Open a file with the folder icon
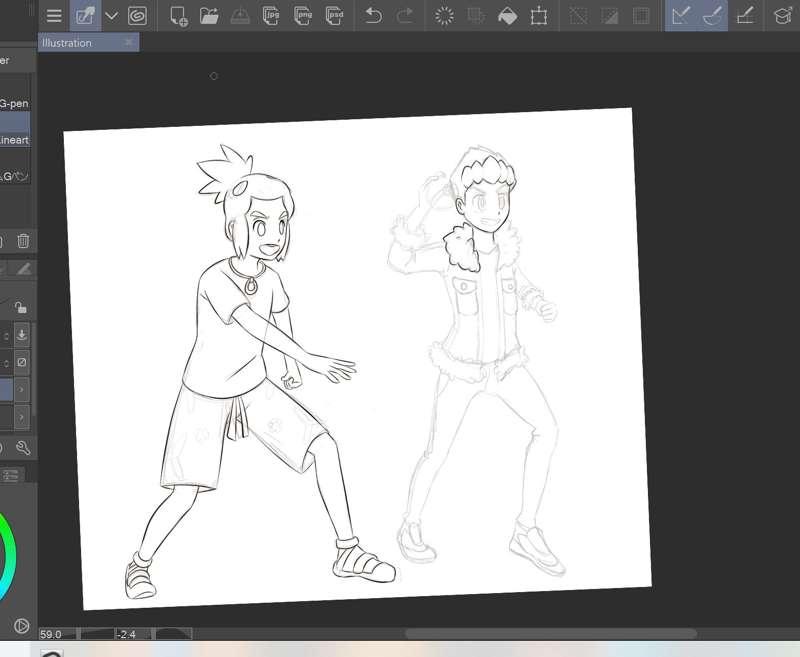The height and width of the screenshot is (657, 800). click(209, 16)
